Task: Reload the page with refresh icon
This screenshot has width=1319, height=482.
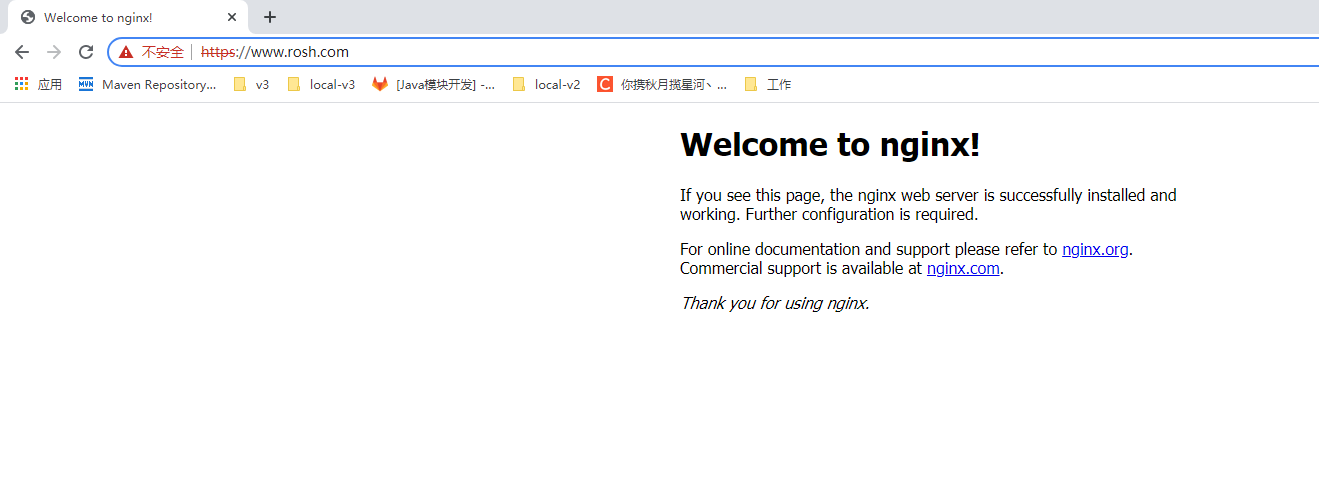Action: [86, 52]
